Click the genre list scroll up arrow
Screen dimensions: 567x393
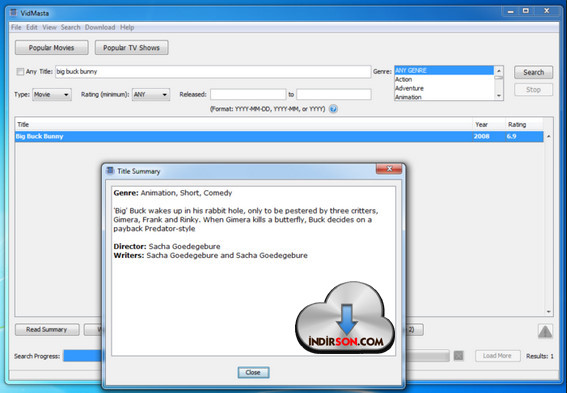coord(499,71)
